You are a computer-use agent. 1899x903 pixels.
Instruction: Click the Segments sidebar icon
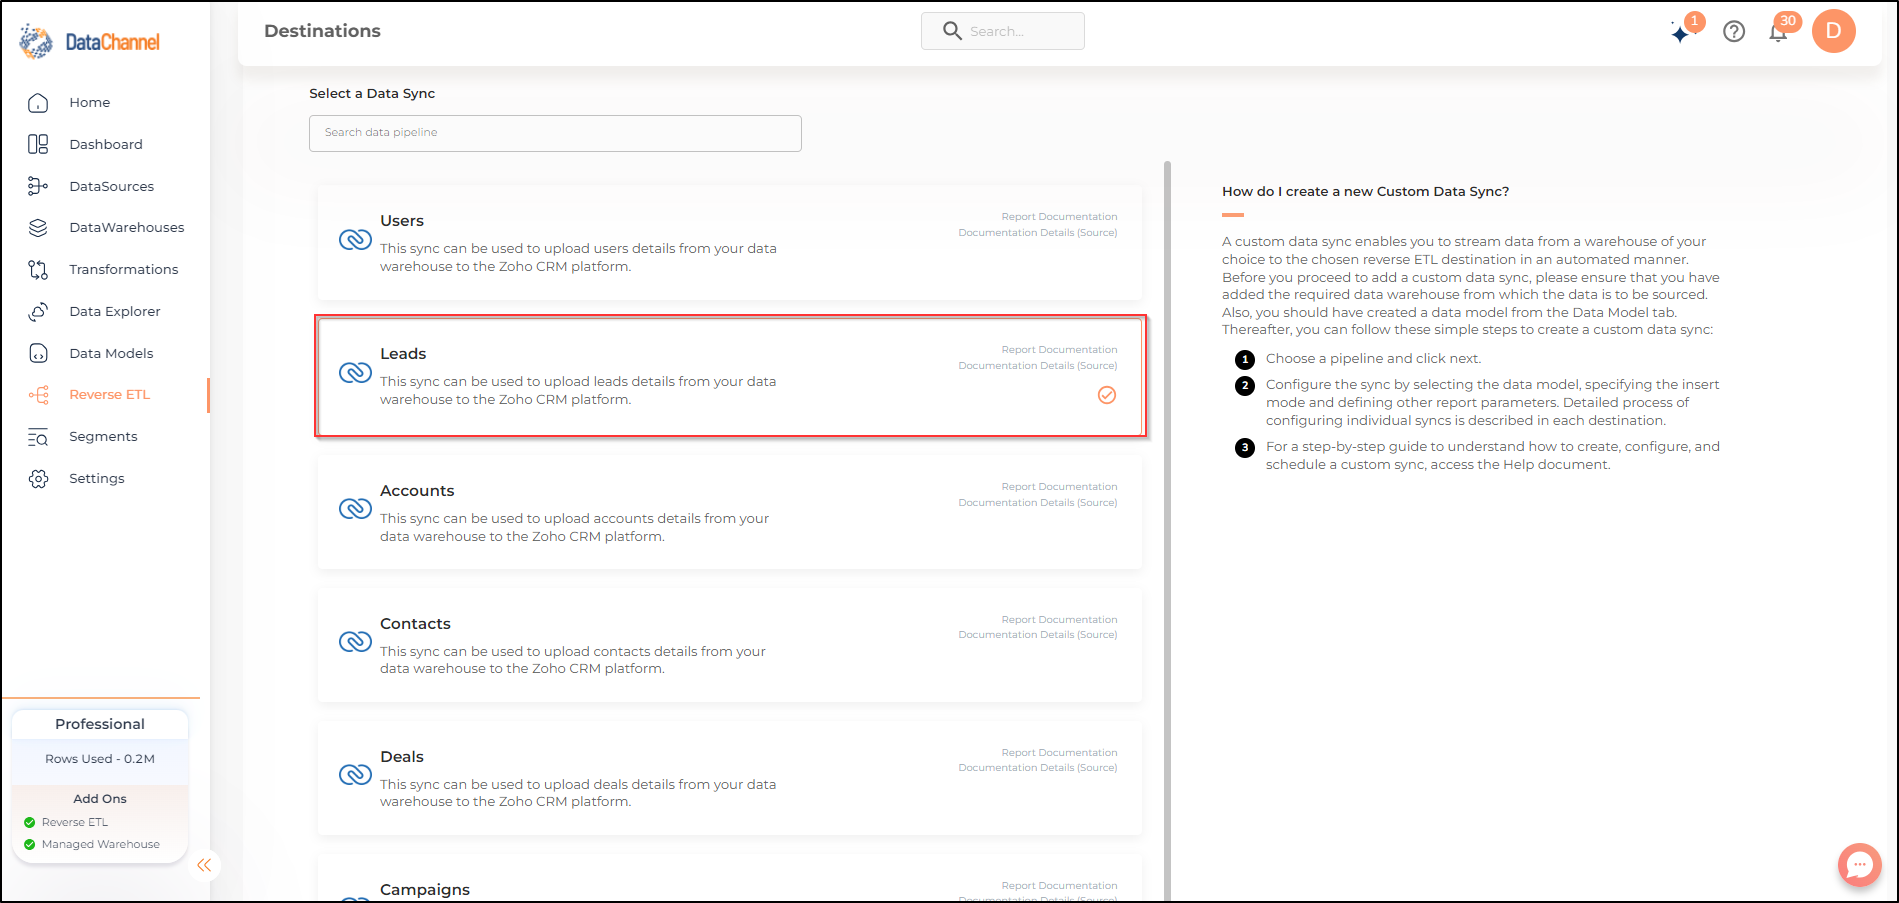(38, 437)
